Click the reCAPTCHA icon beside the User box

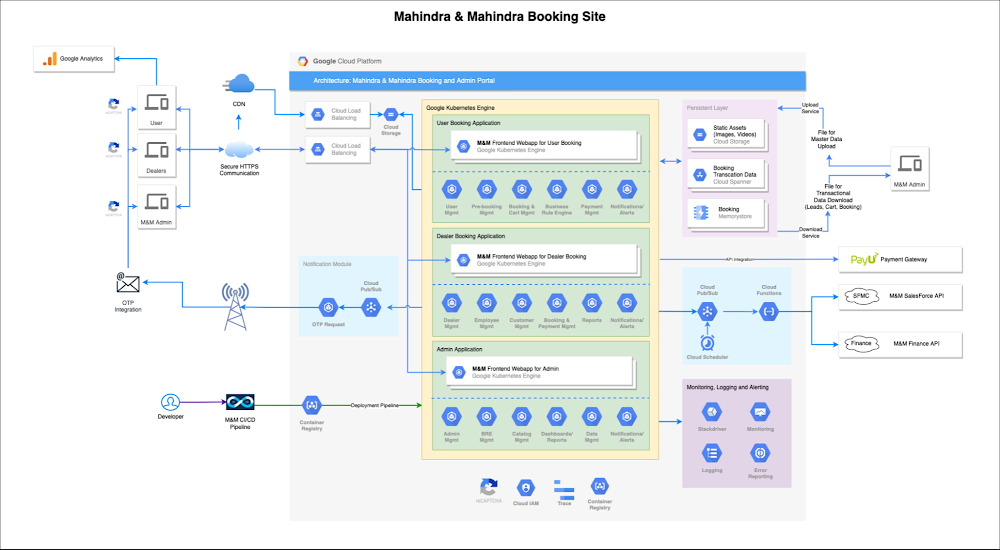click(114, 104)
